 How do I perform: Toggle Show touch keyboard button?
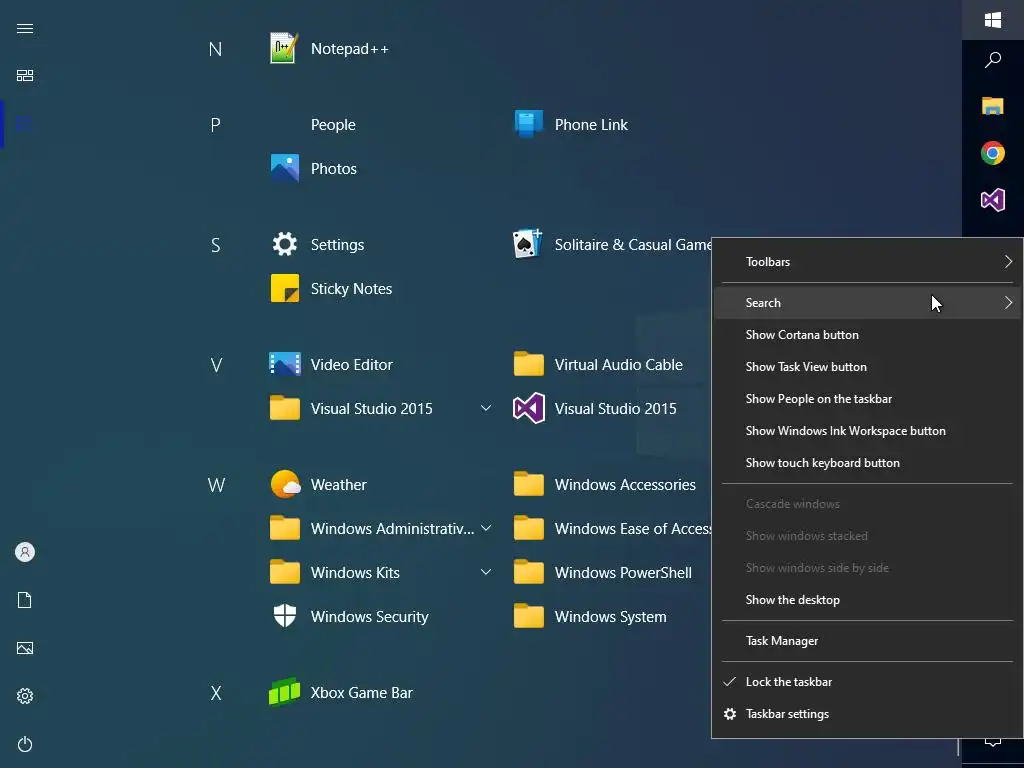coord(867,463)
